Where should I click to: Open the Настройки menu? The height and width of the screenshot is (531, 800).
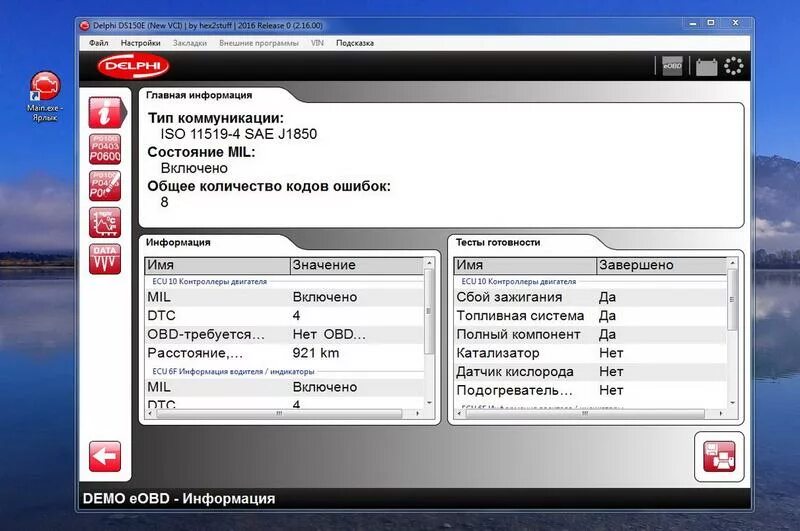140,43
